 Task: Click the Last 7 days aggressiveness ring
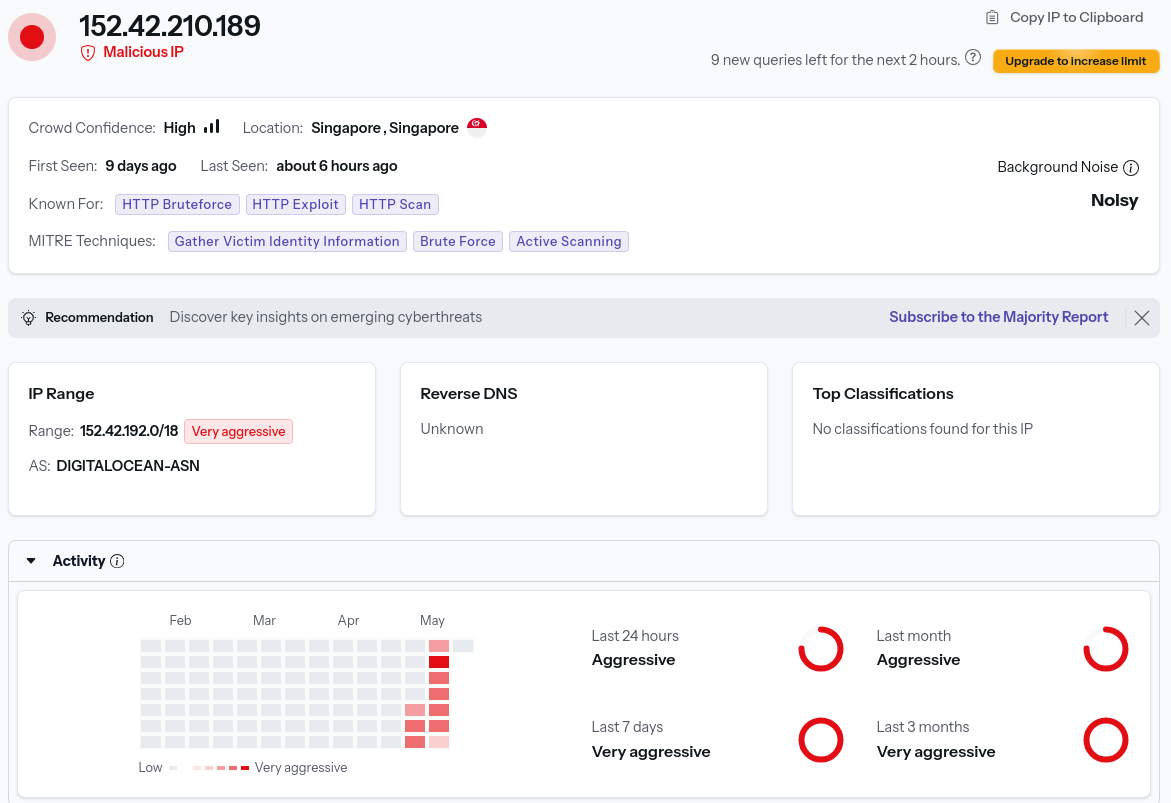(821, 740)
